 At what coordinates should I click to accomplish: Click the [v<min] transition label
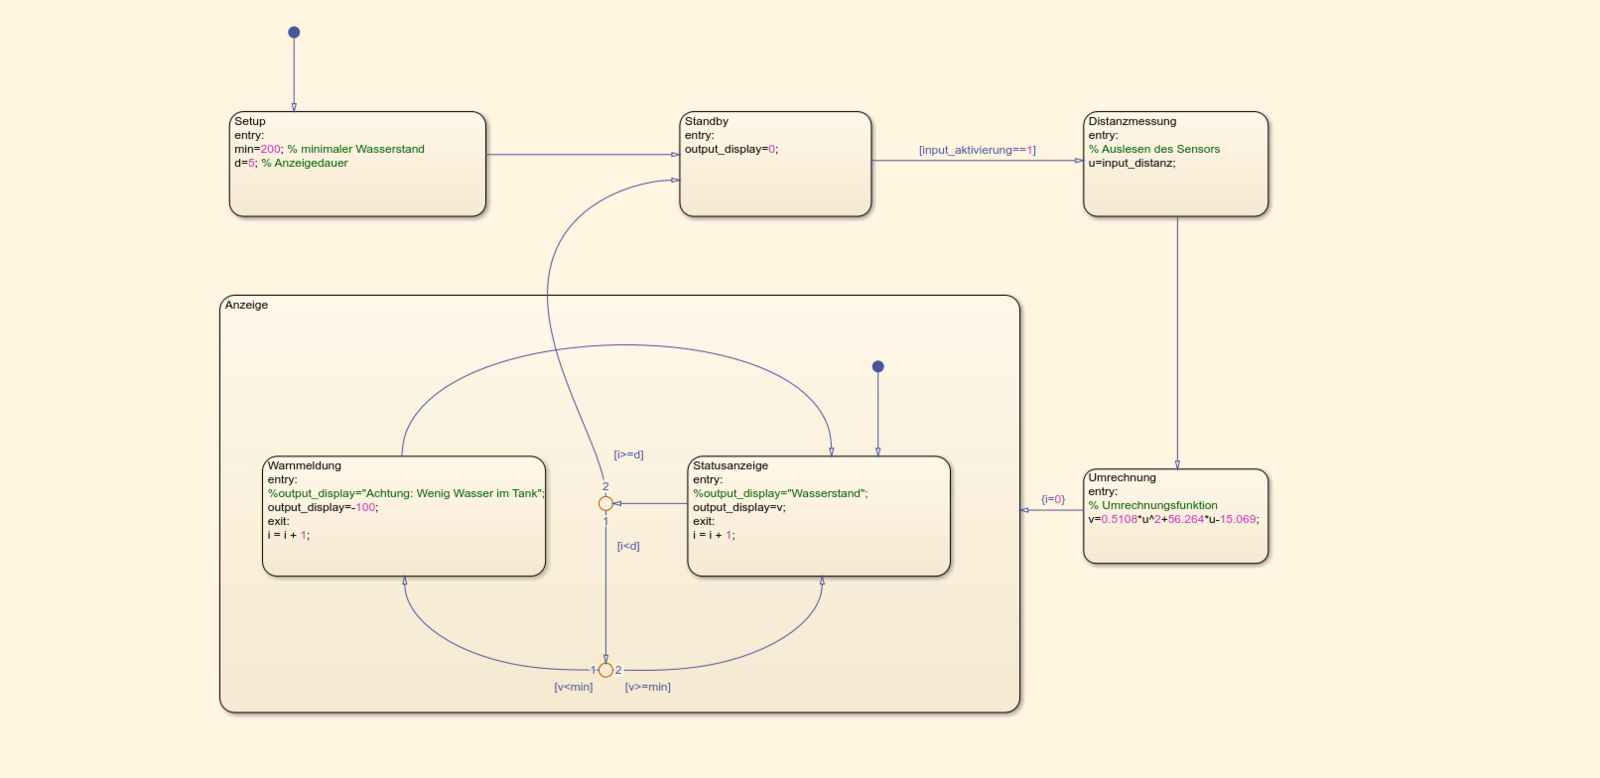coord(573,687)
